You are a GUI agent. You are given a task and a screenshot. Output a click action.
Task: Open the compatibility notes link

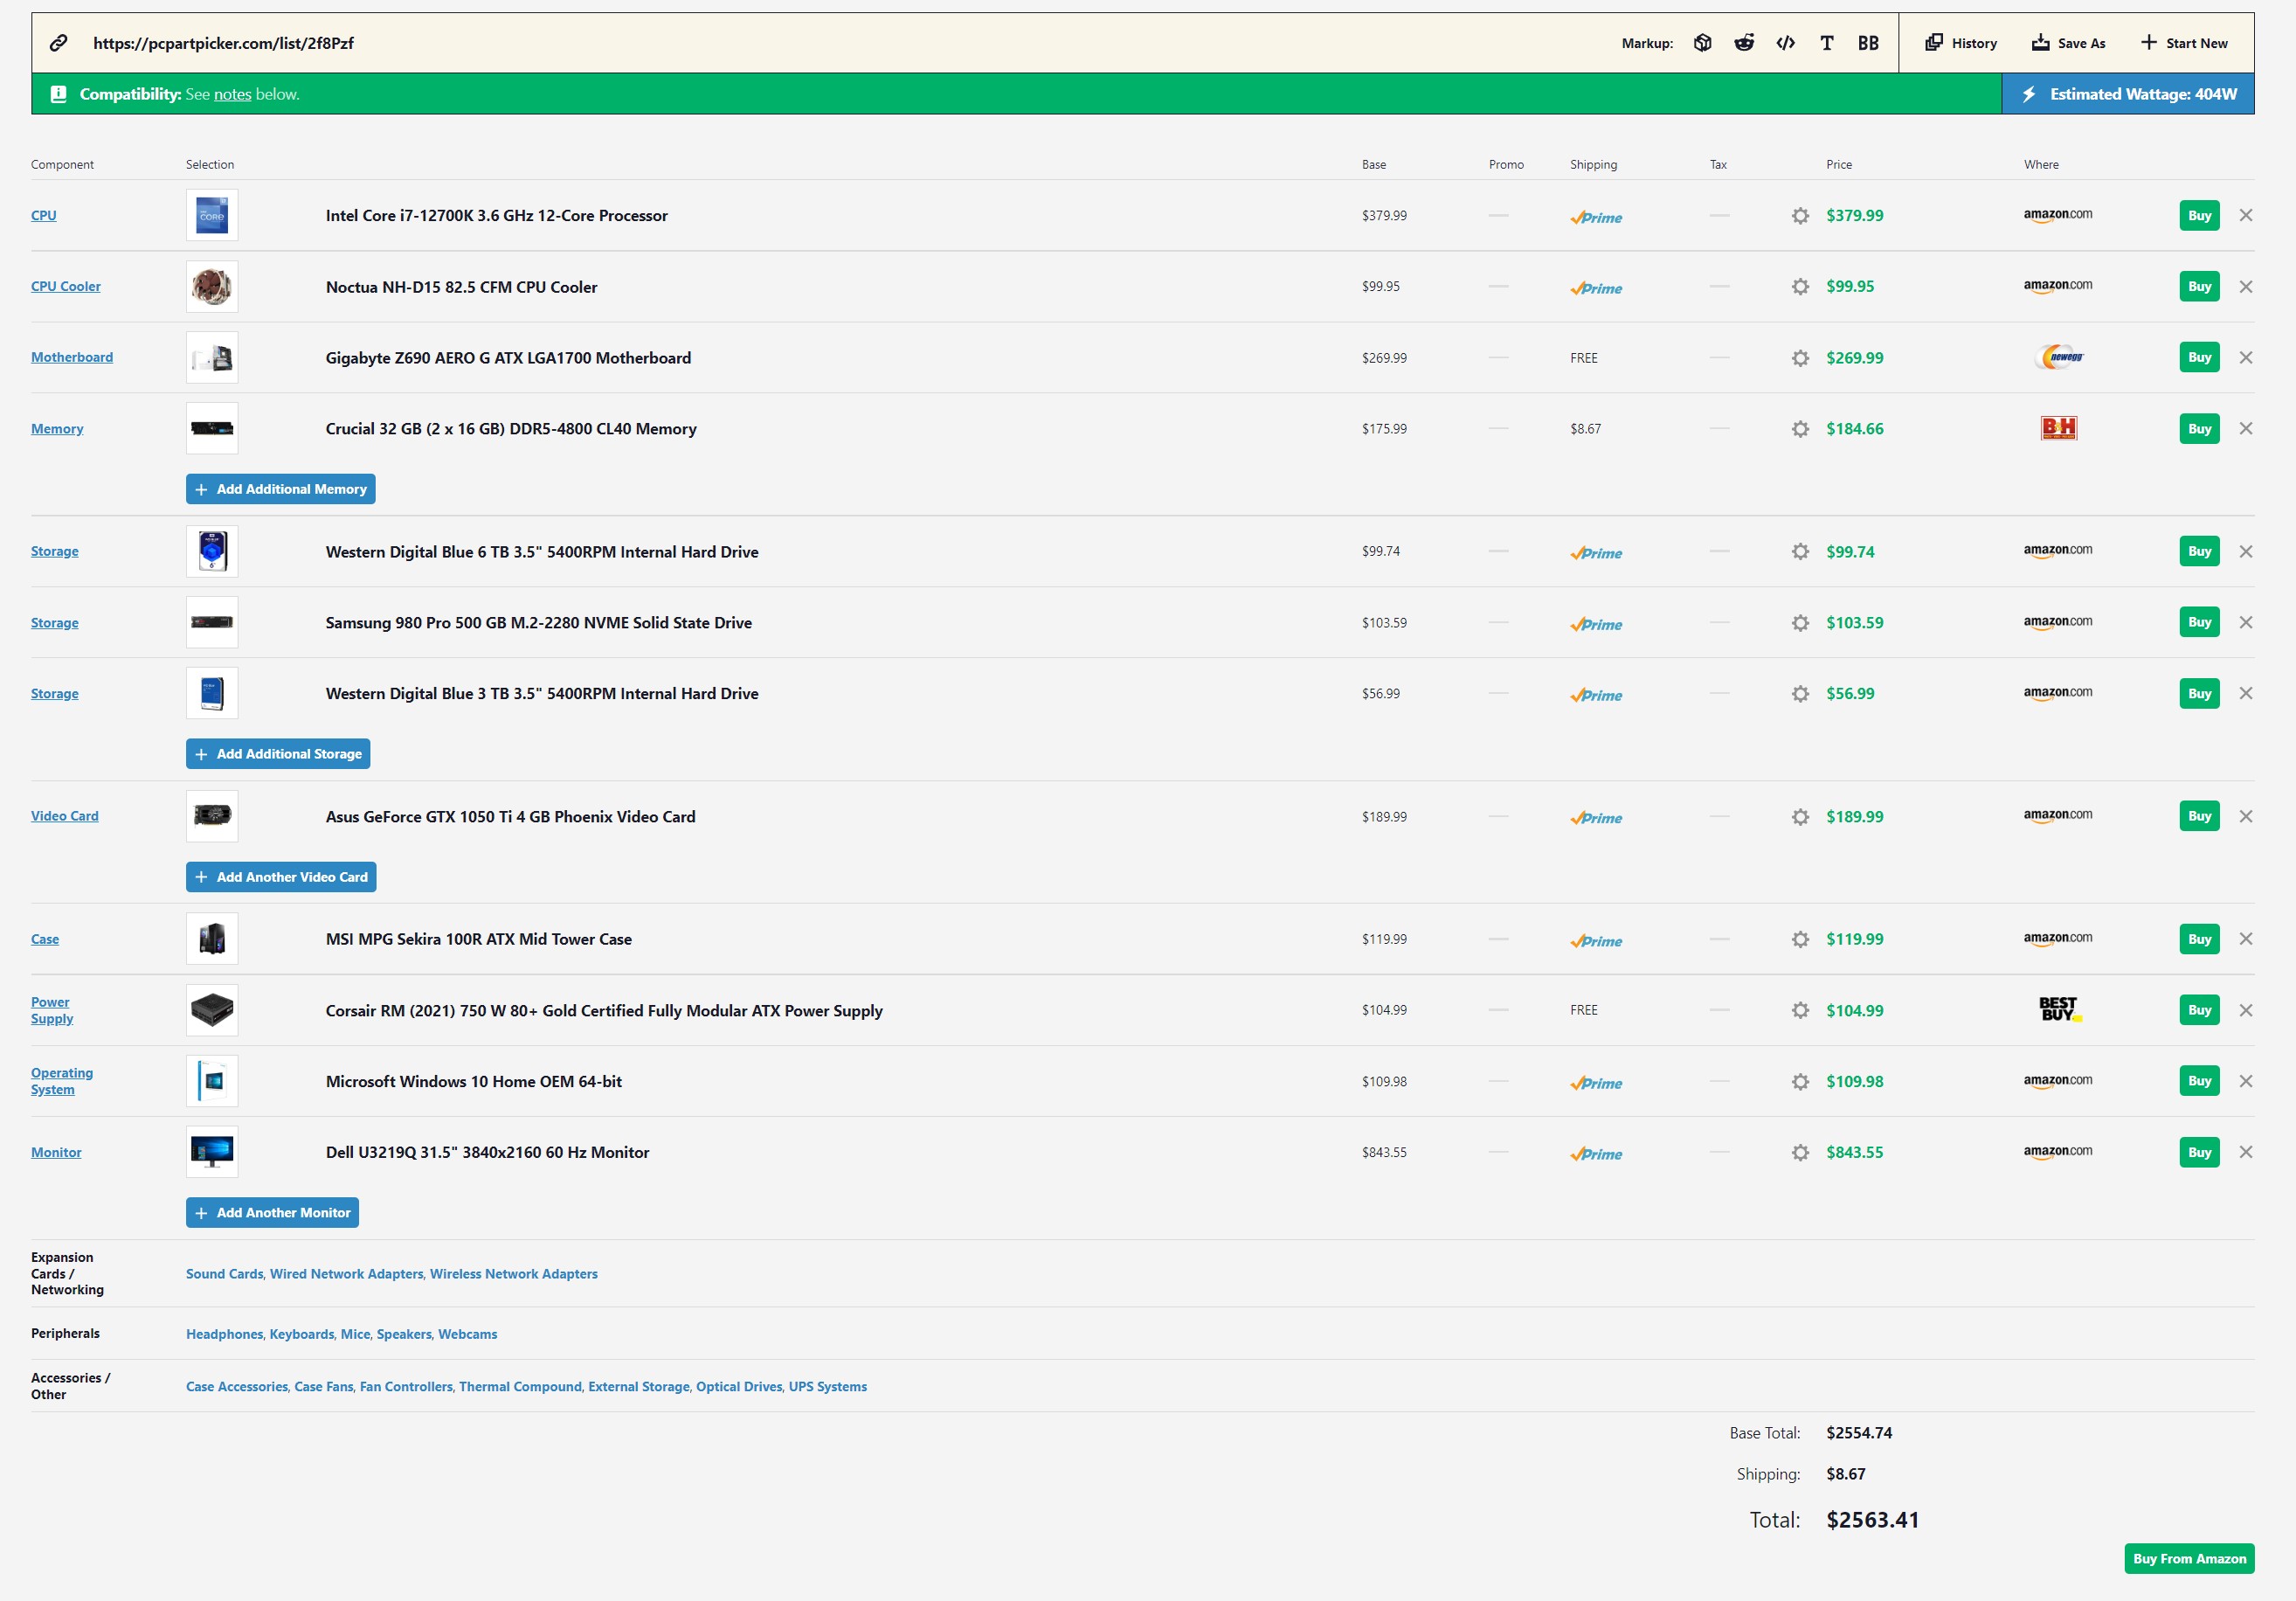[x=232, y=95]
